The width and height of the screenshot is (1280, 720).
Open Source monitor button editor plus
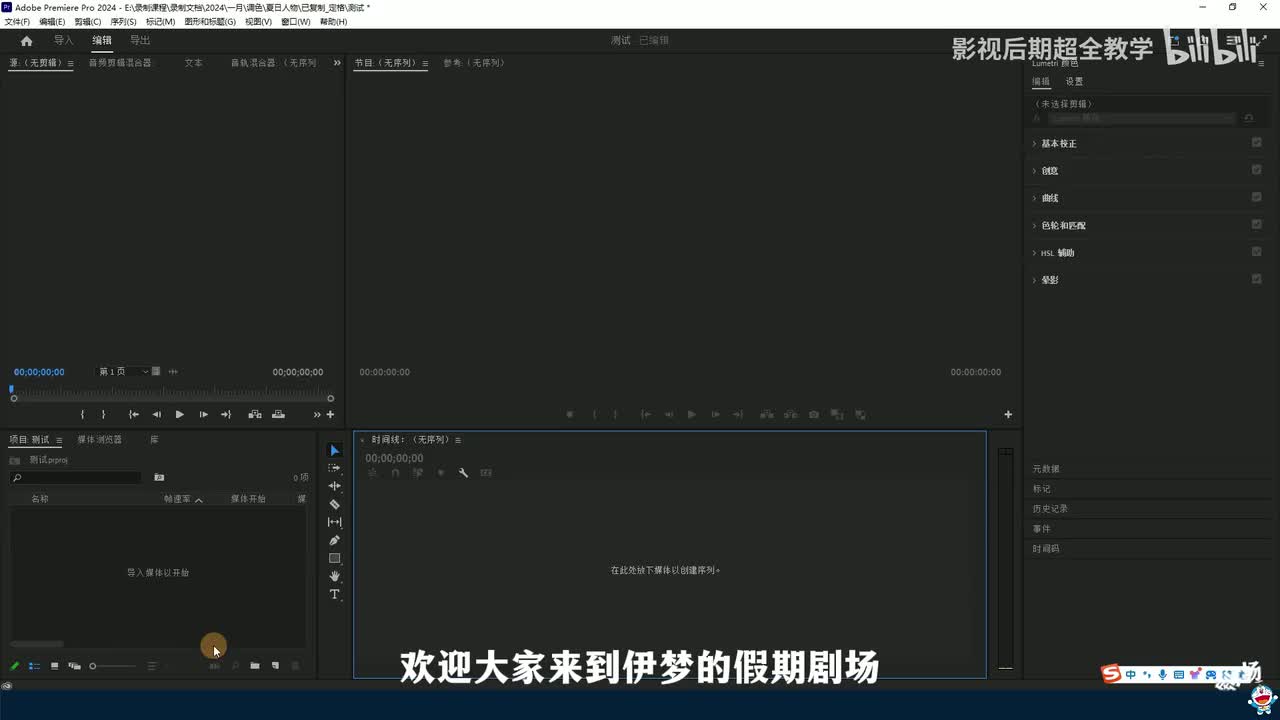330,414
